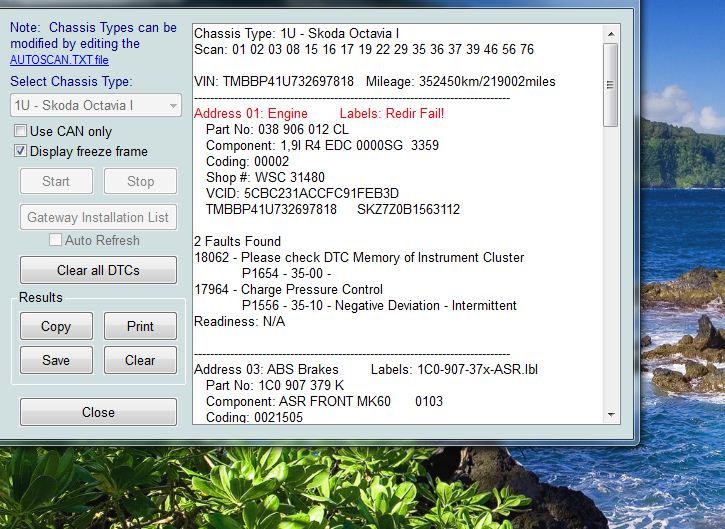
Task: Click fault 17964 Charge Pressure Control
Action: 288,289
